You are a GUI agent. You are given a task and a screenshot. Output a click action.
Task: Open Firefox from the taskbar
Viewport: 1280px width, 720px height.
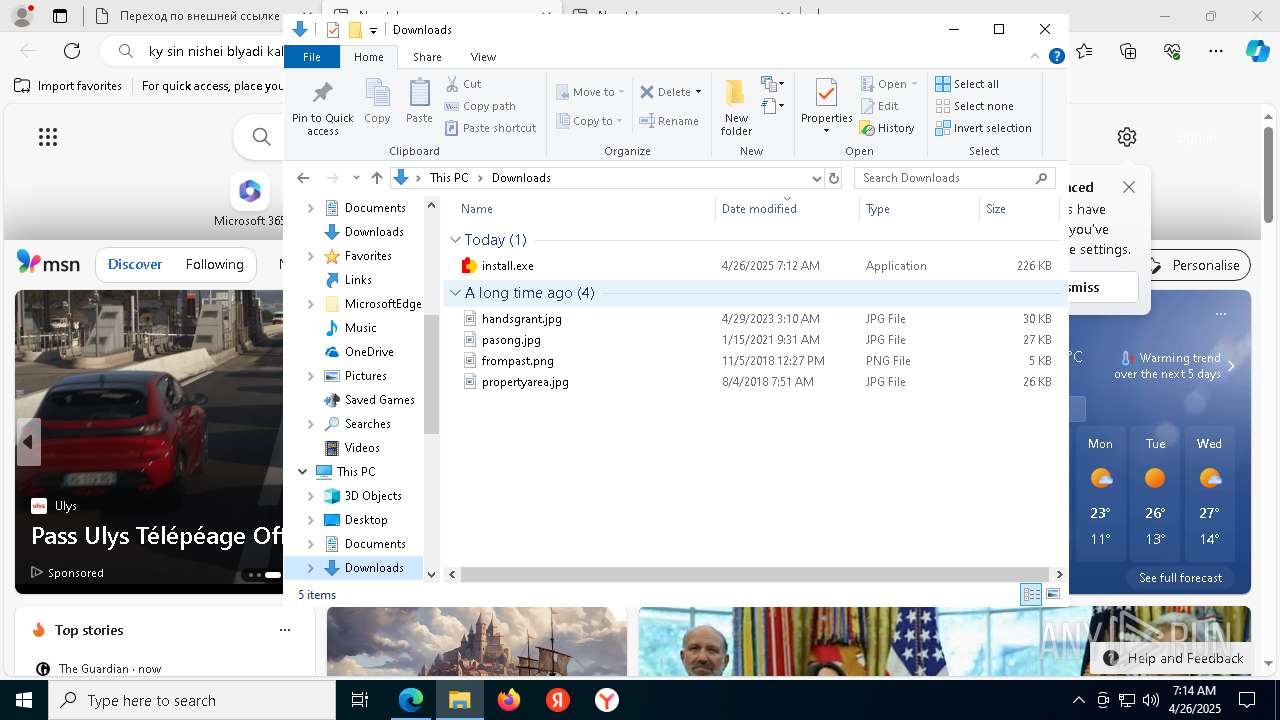point(509,700)
